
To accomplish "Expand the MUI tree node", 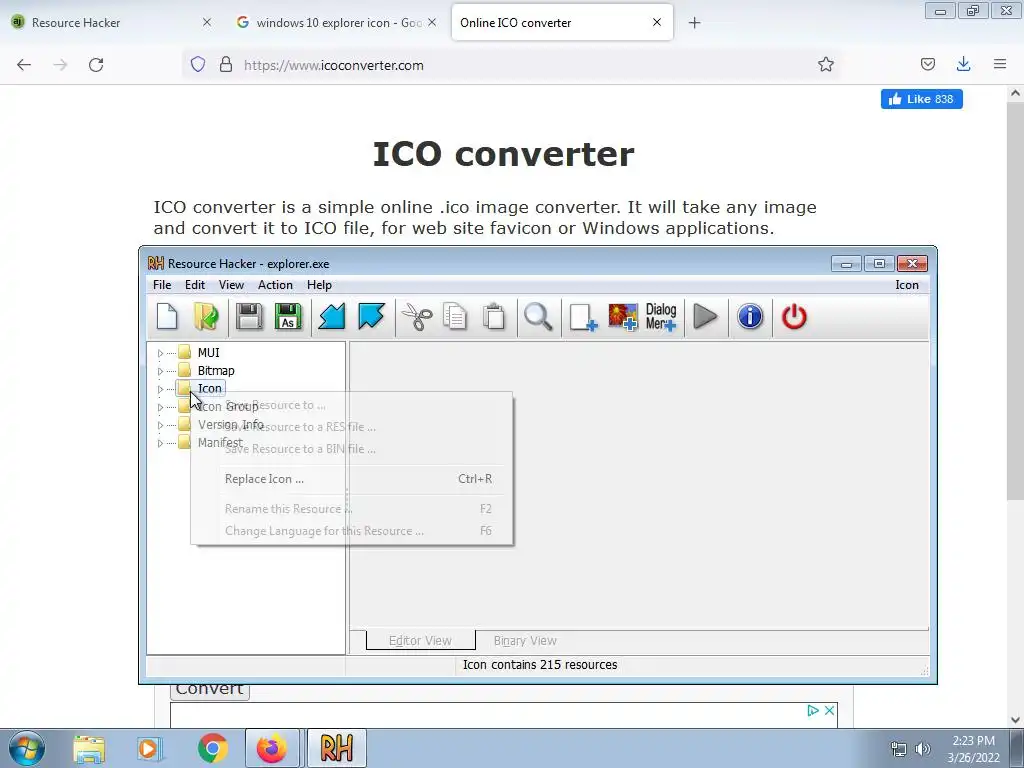I will [160, 353].
